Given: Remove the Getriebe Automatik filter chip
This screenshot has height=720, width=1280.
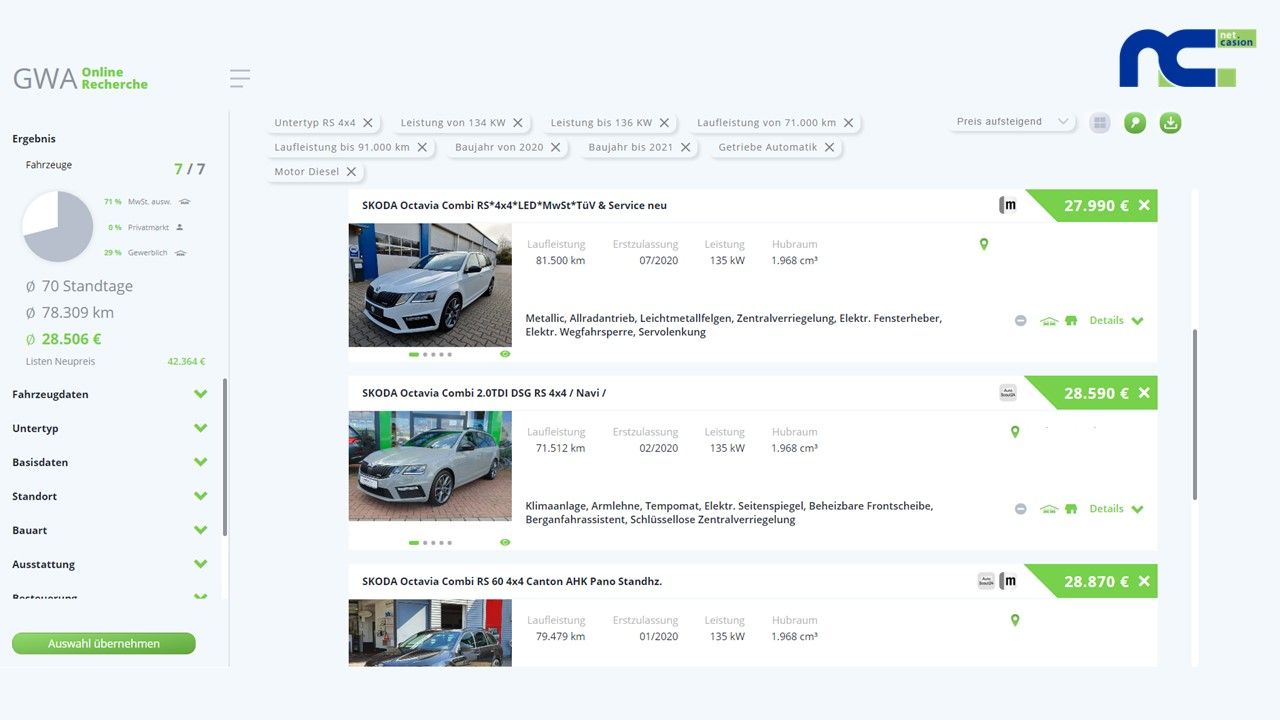Looking at the screenshot, I should pyautogui.click(x=829, y=148).
